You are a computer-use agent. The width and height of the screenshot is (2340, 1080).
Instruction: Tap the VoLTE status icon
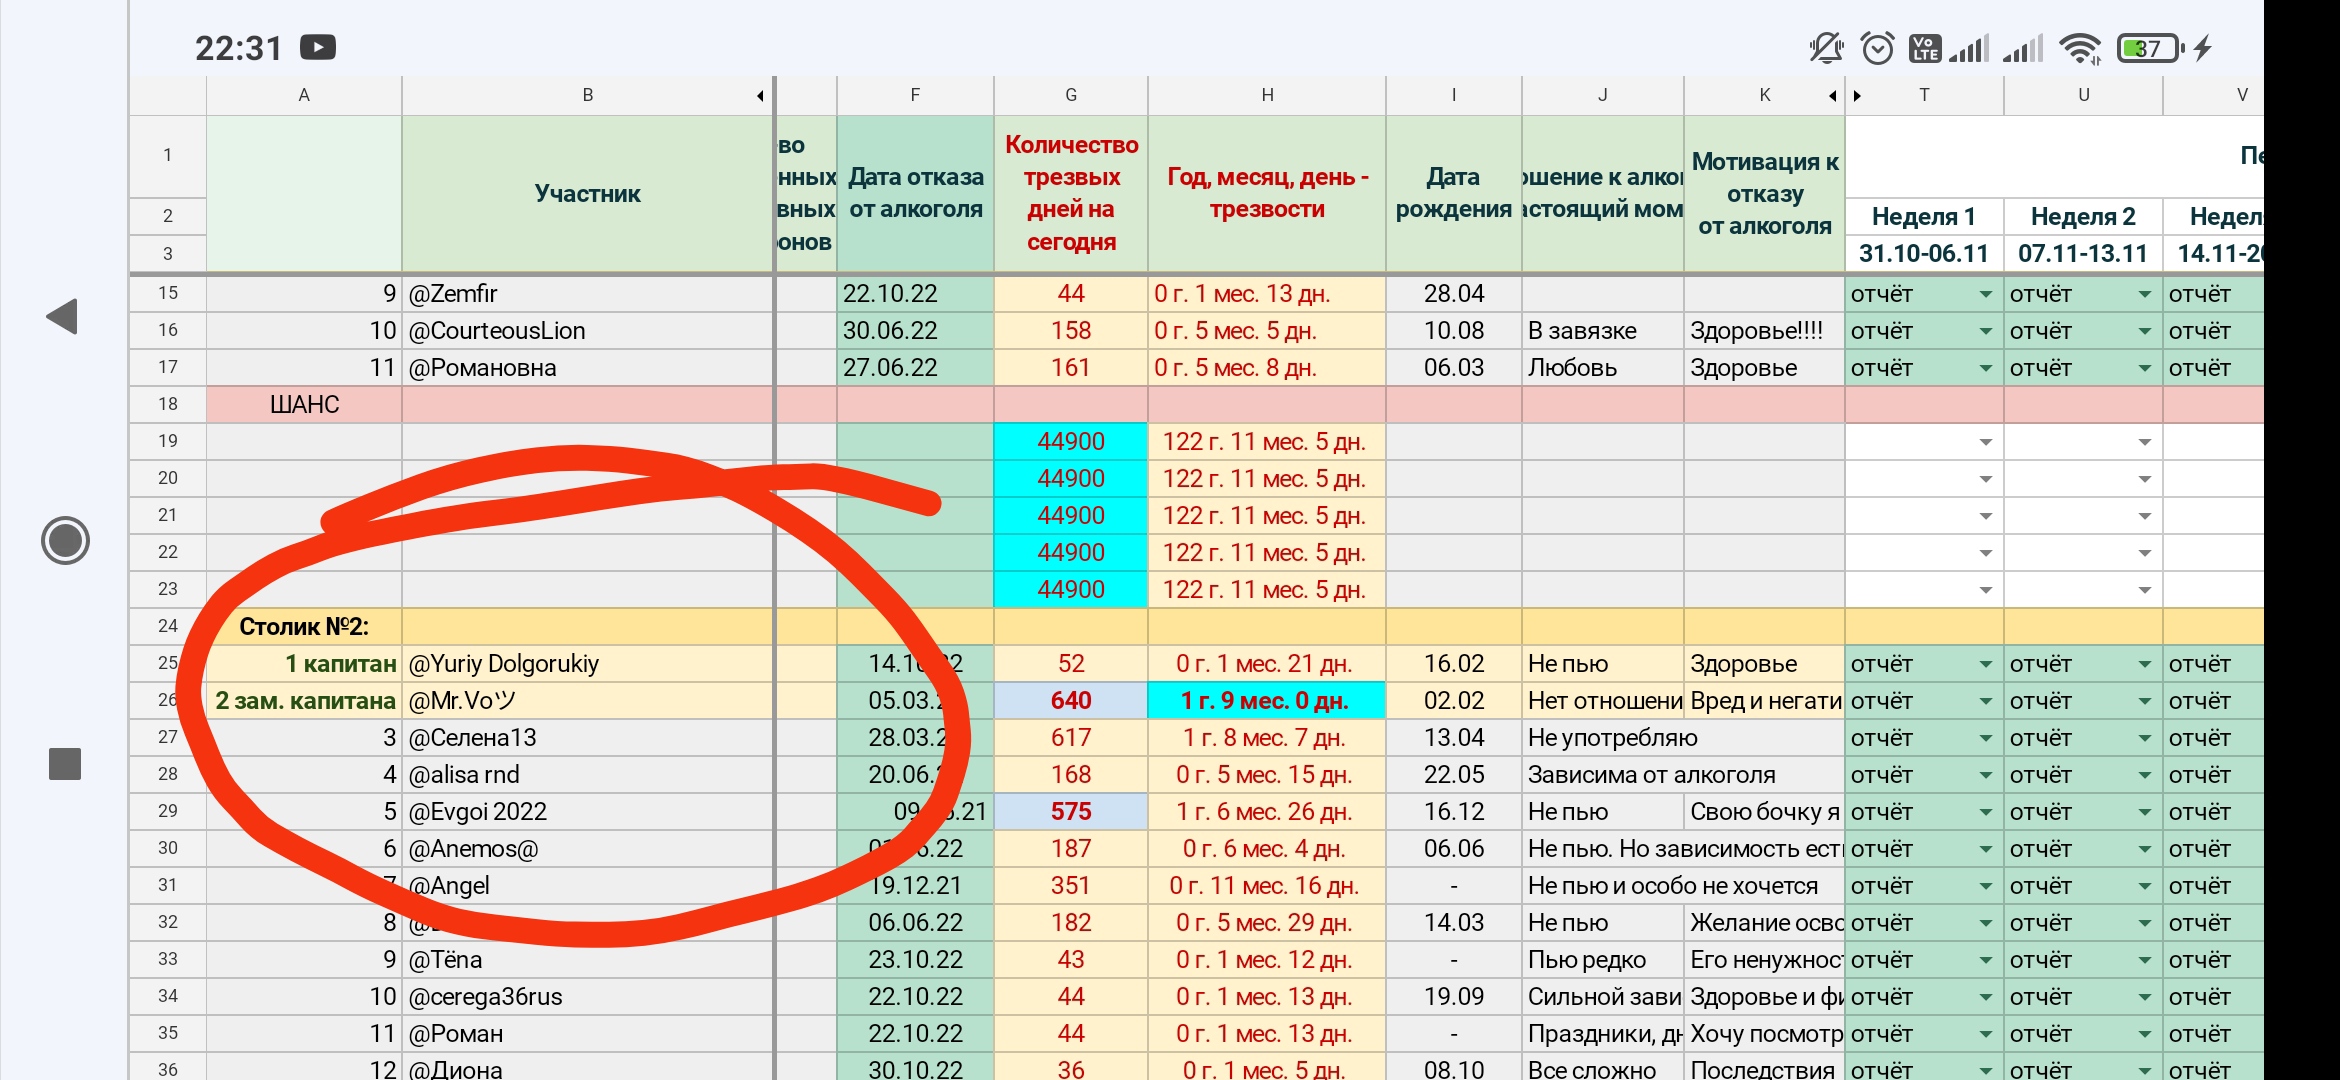pos(1925,48)
